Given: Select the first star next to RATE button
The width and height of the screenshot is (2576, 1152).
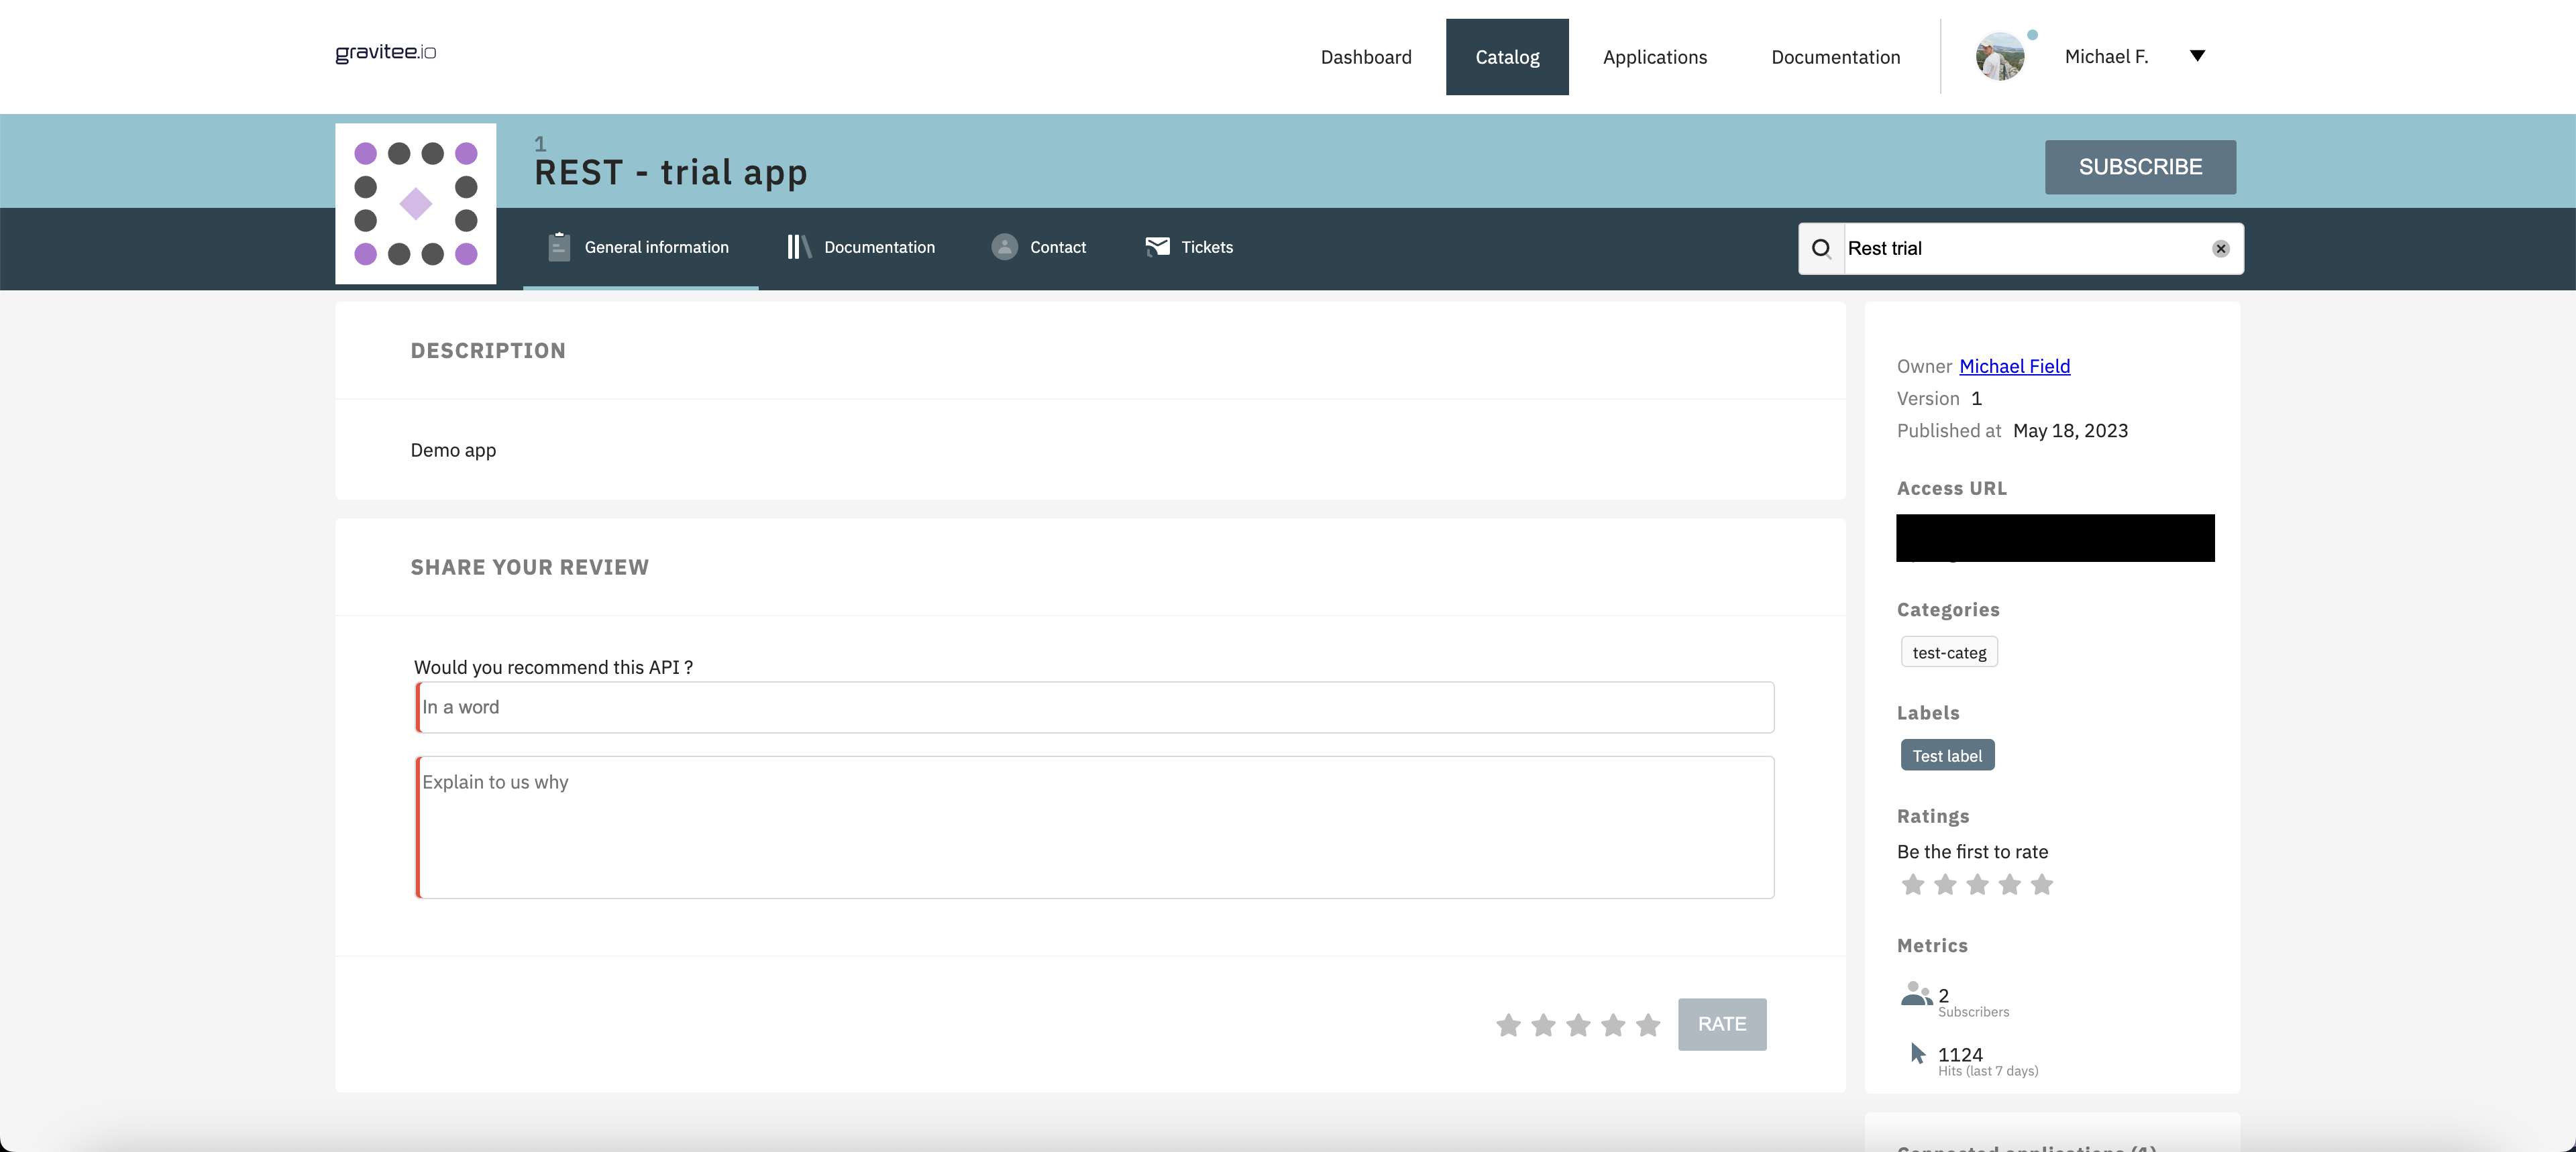Looking at the screenshot, I should (x=1508, y=1025).
